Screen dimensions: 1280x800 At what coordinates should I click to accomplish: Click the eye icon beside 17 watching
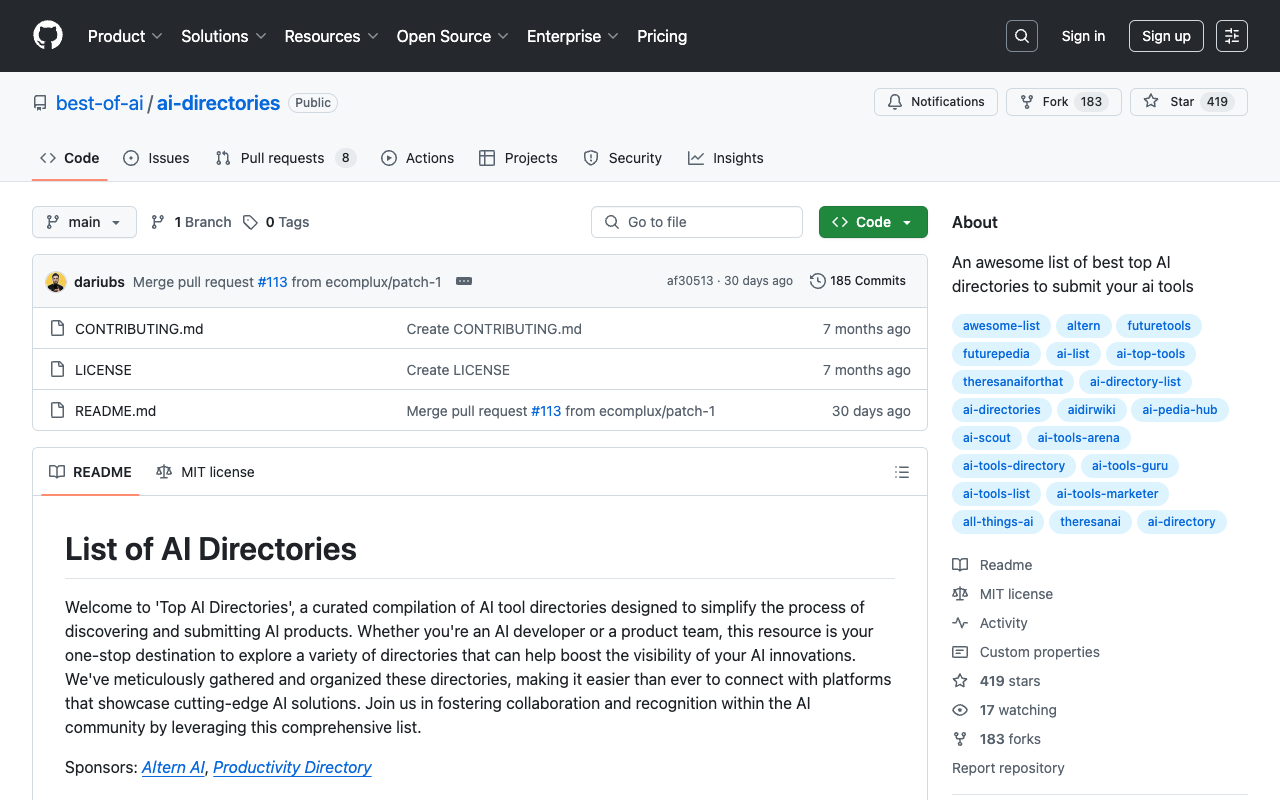pos(960,710)
